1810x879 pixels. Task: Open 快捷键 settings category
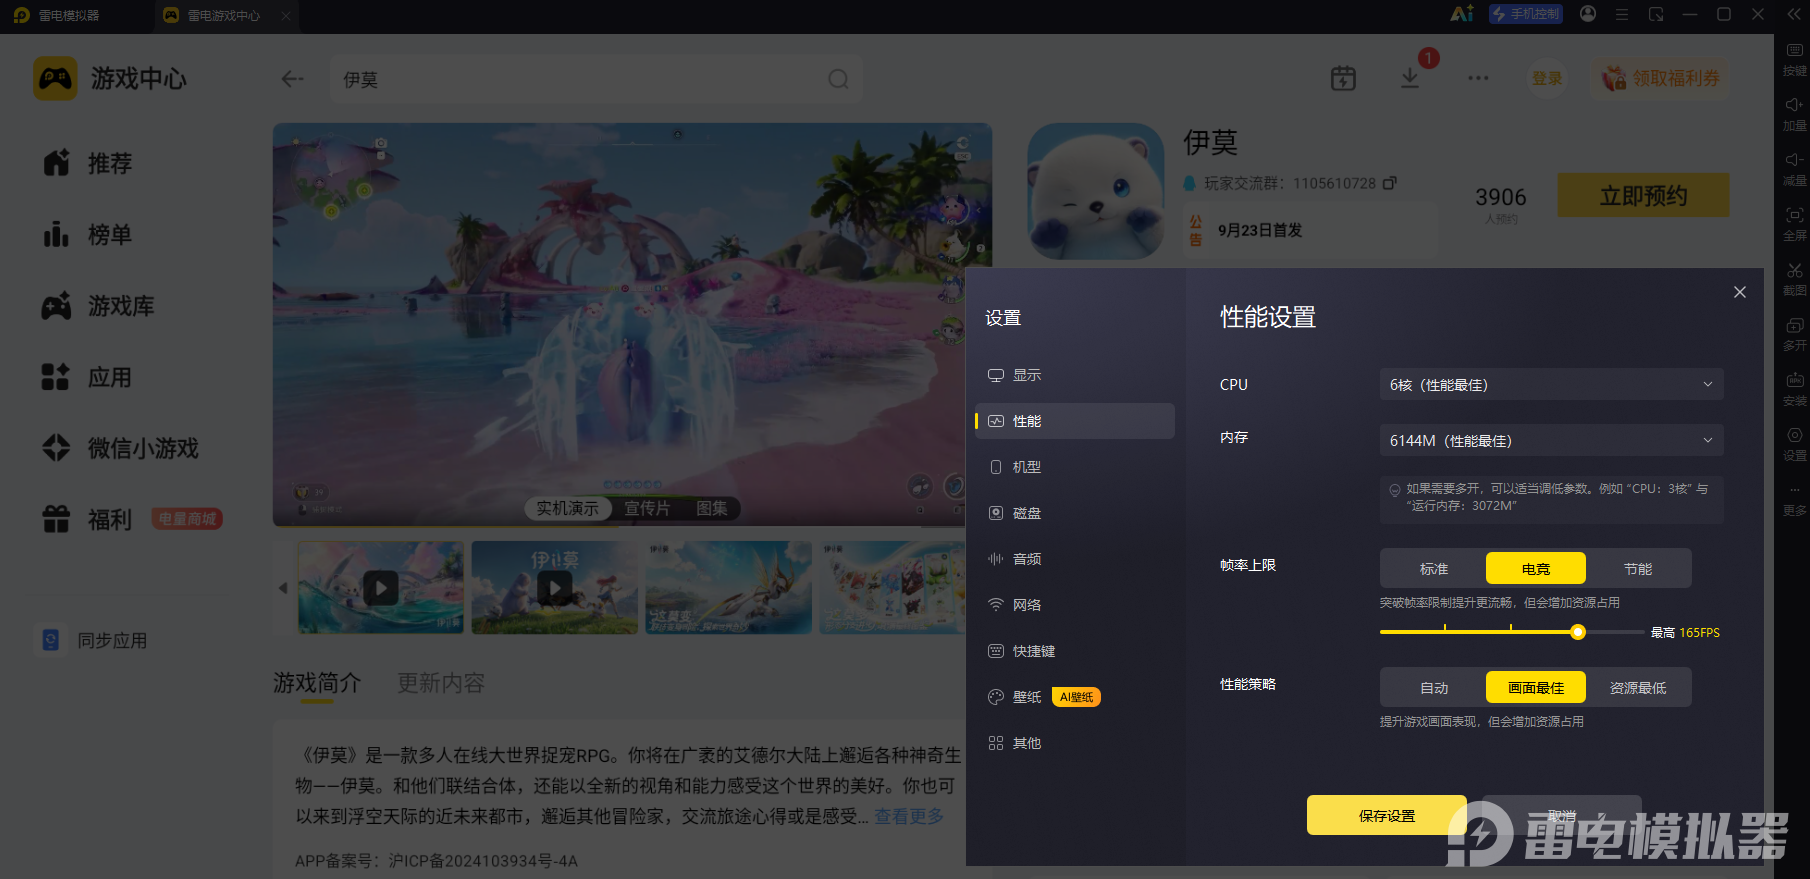point(1075,651)
